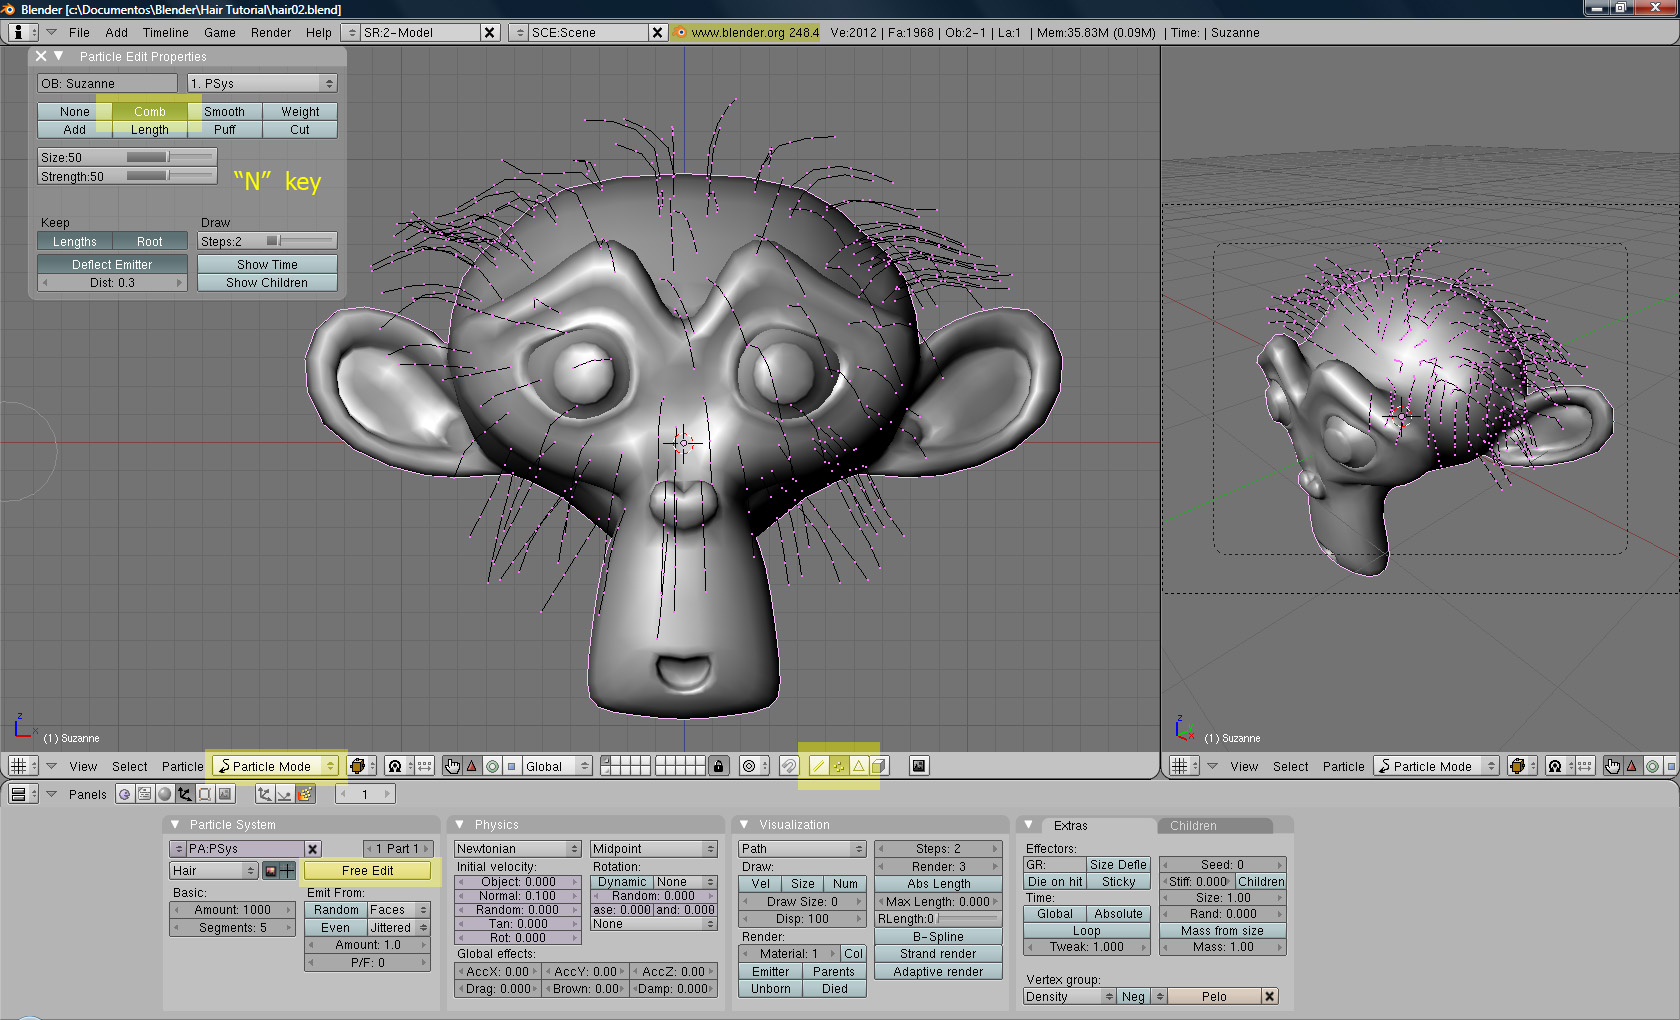Click the layer lock icon
The image size is (1680, 1020).
(x=718, y=766)
